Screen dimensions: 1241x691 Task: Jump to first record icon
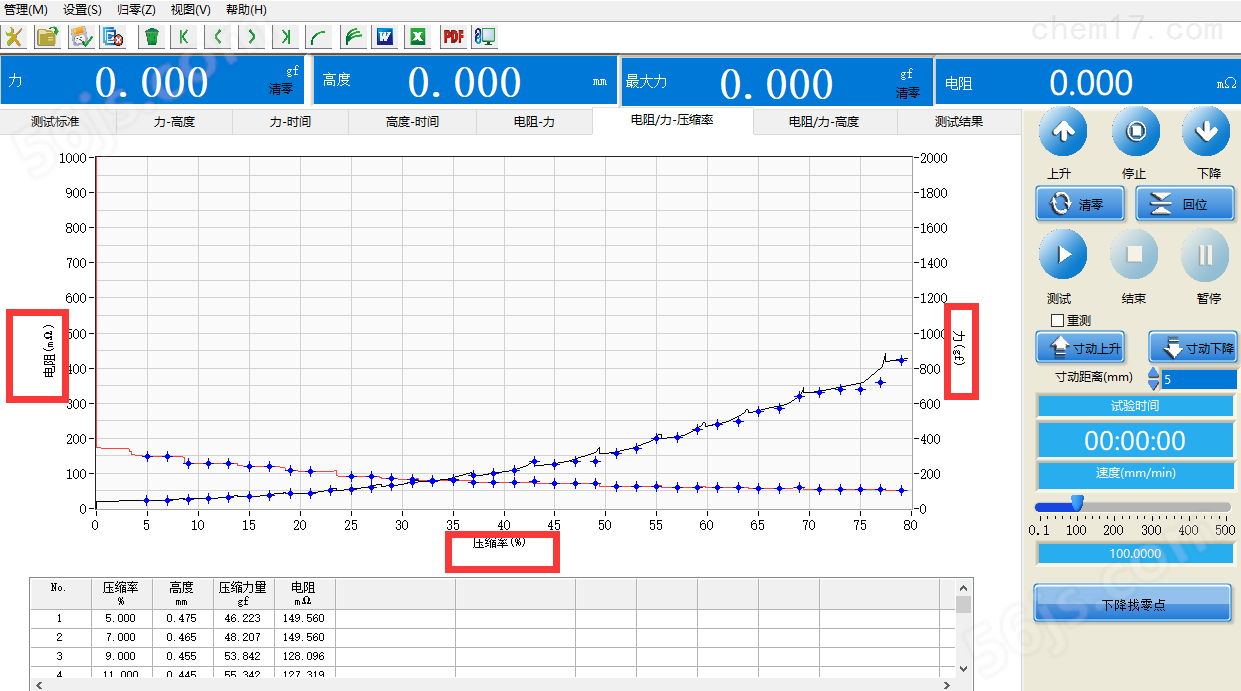tap(184, 37)
